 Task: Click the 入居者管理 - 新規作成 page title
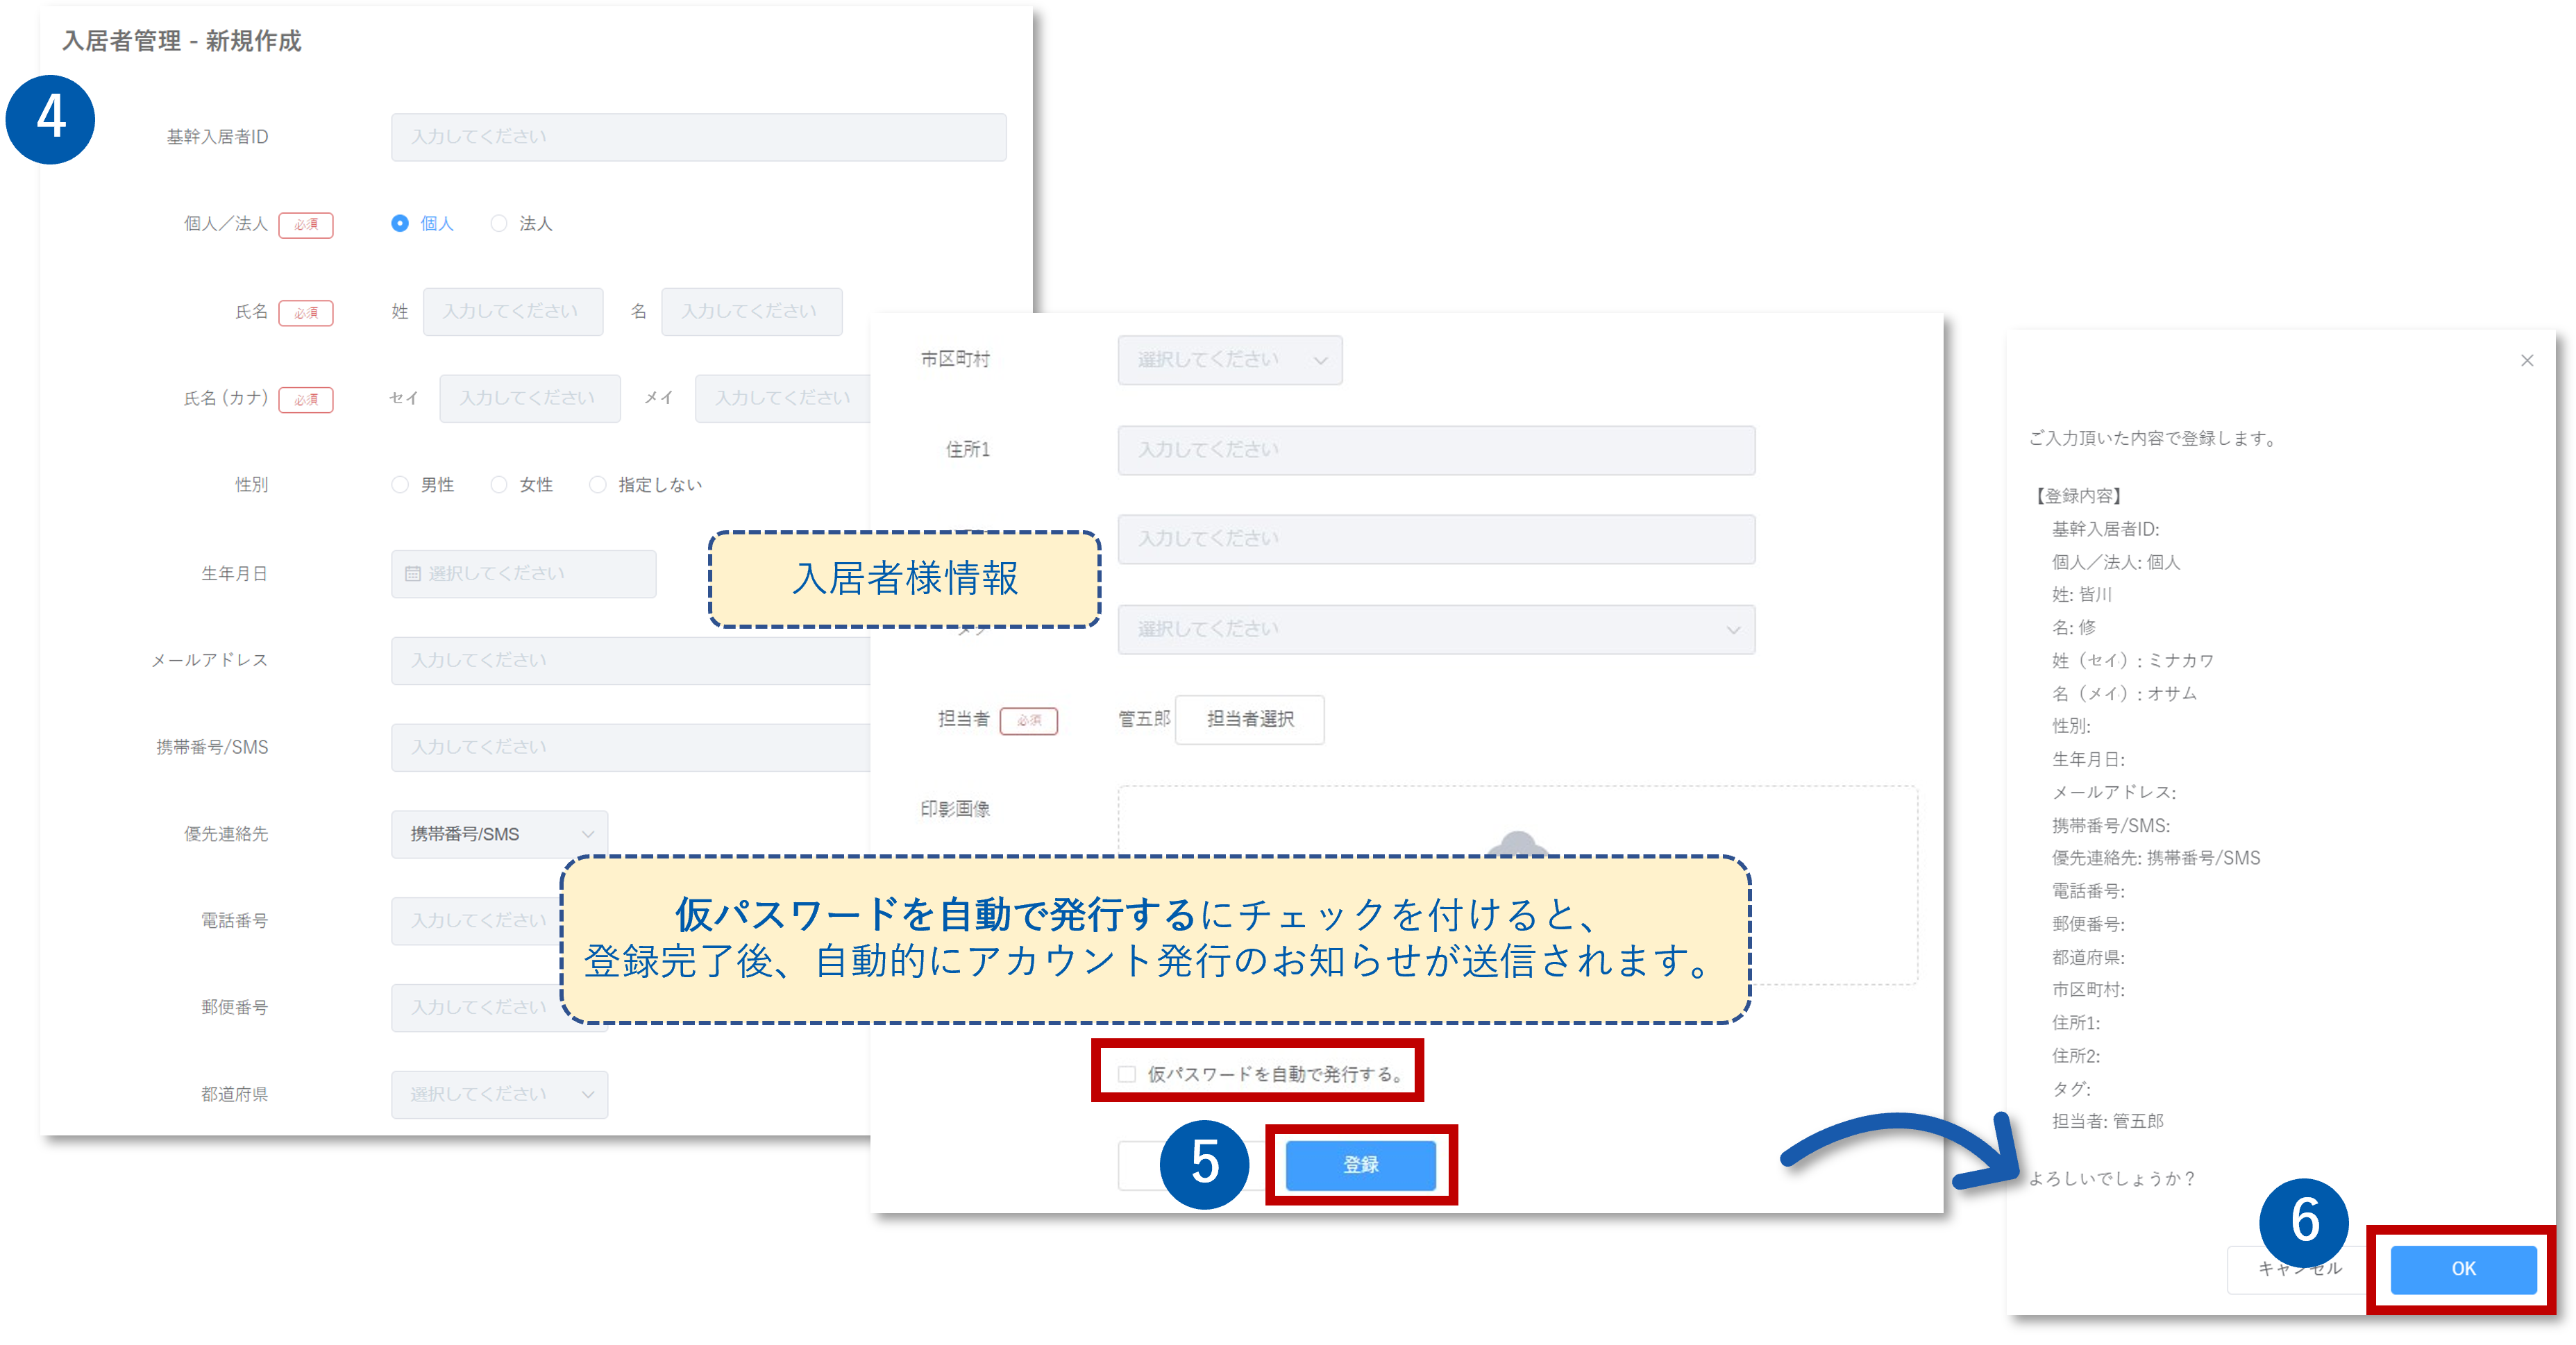tap(181, 41)
